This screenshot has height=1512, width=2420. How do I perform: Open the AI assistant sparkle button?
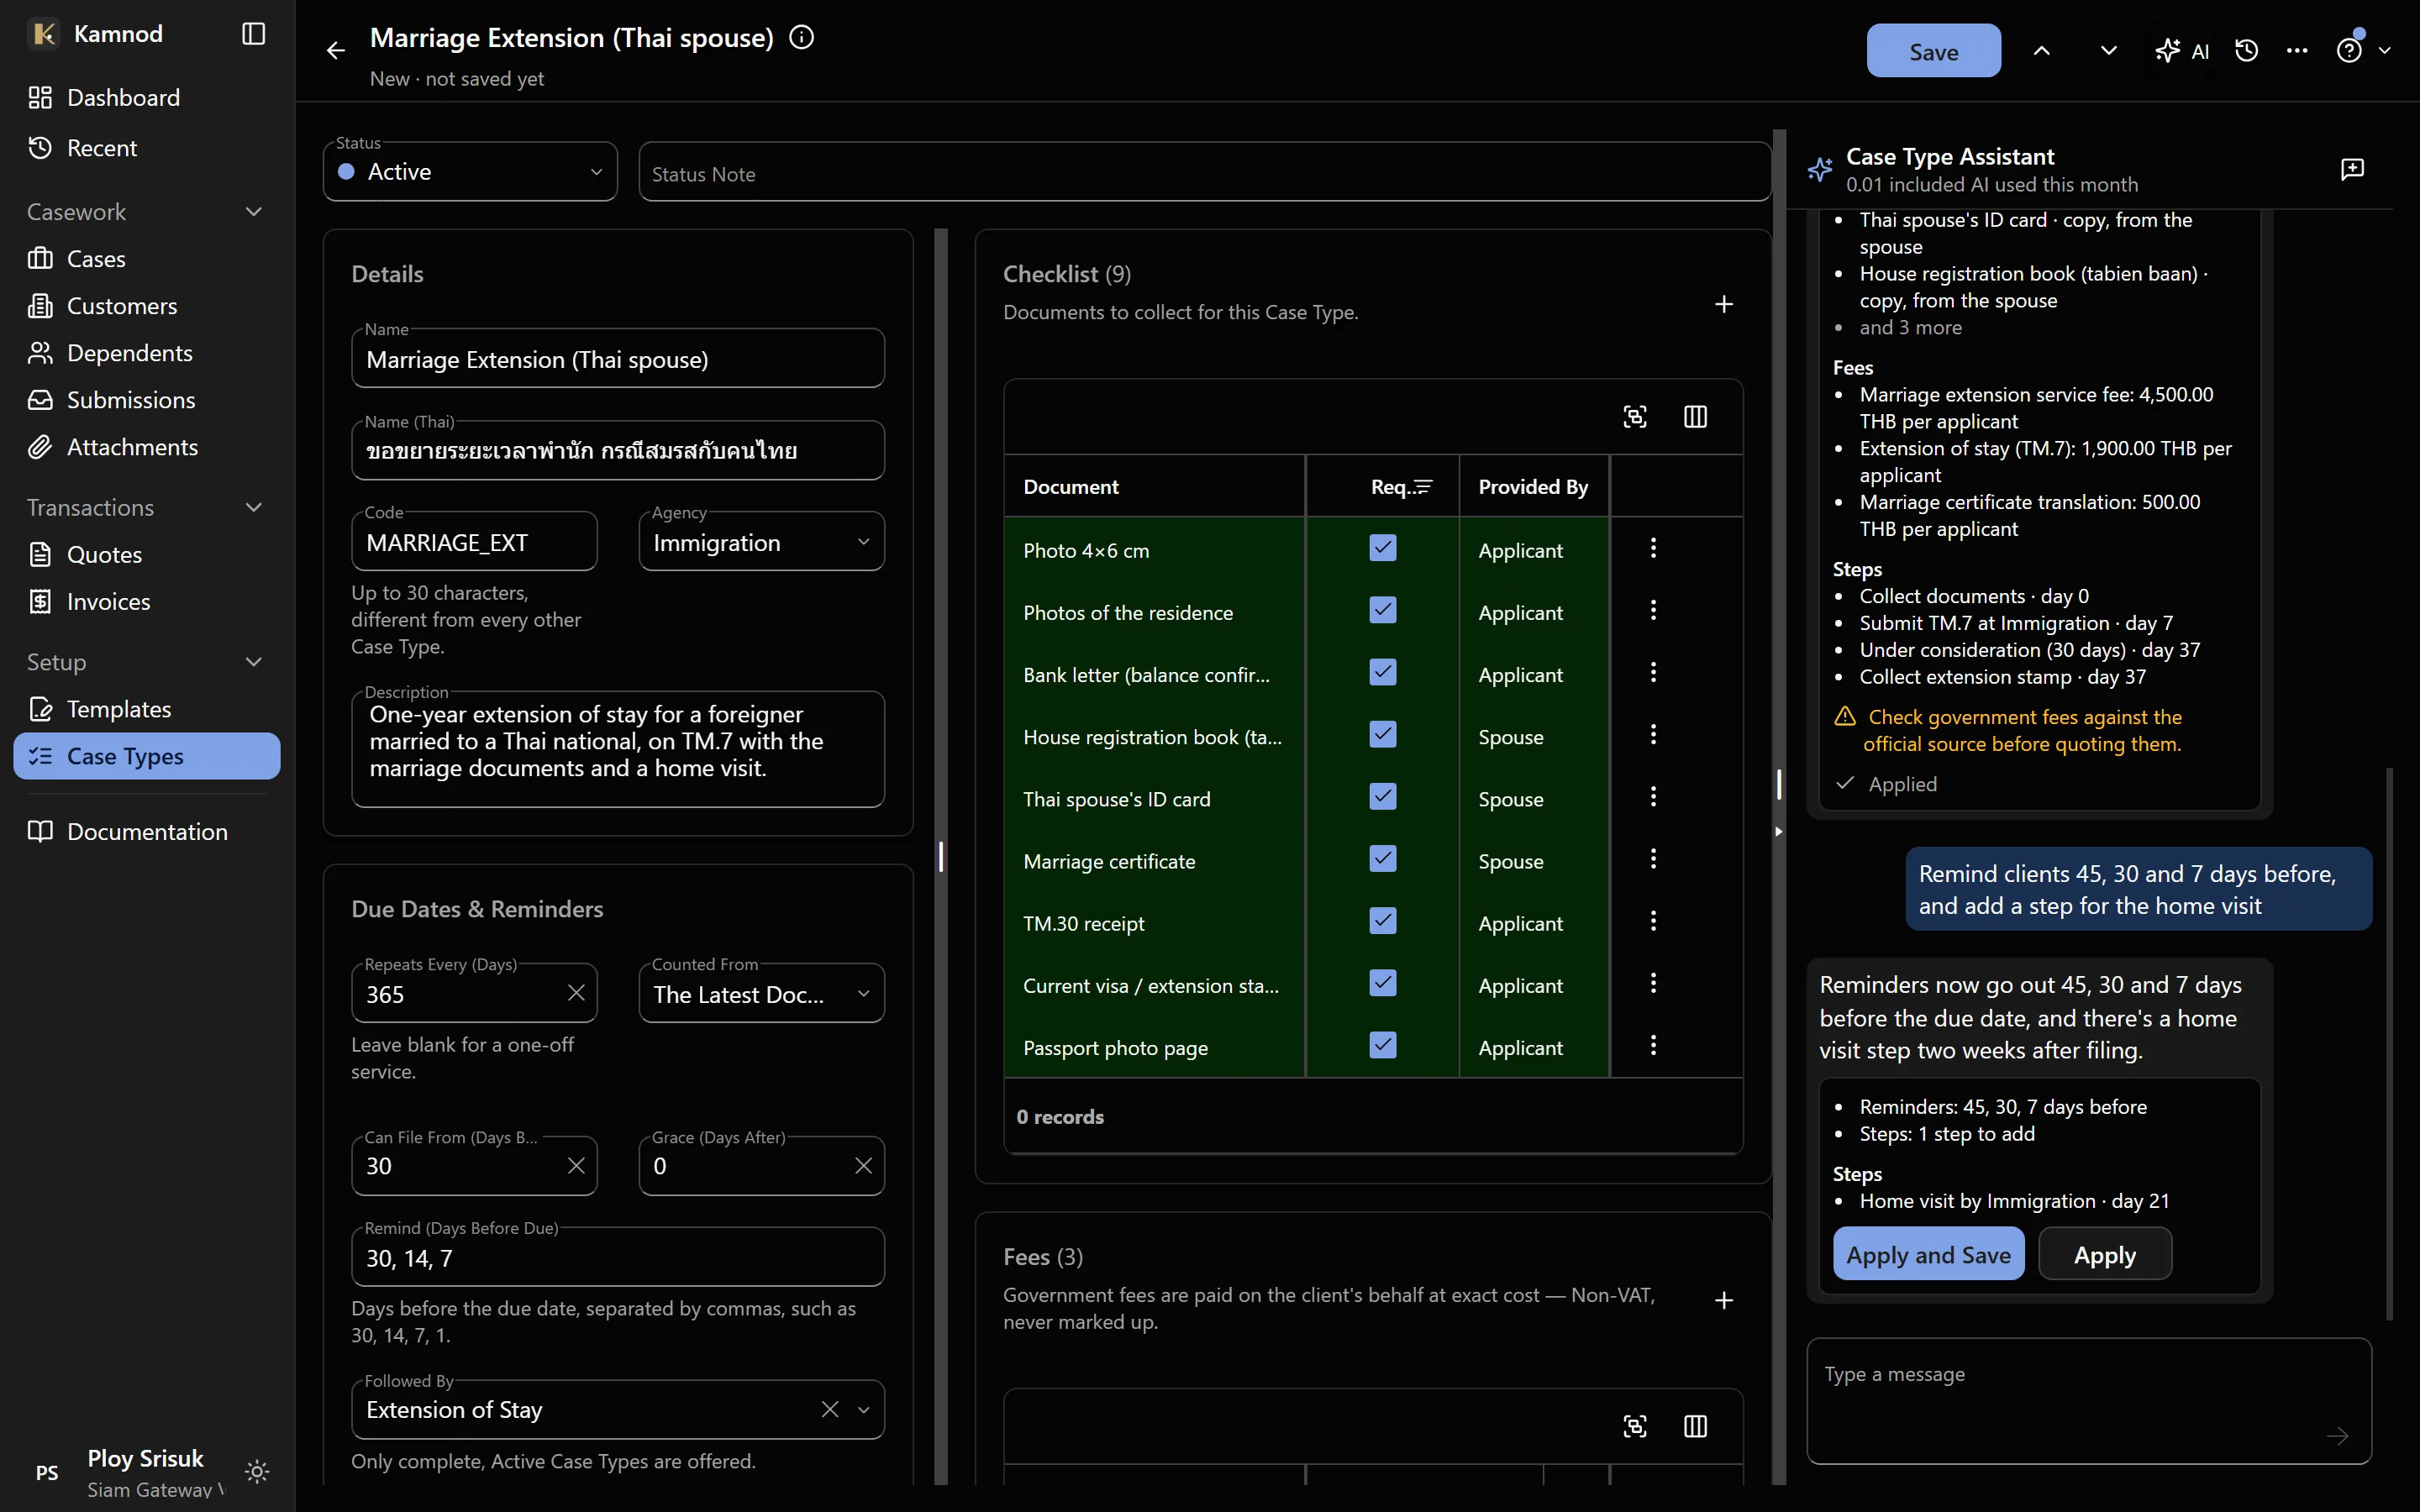(2182, 51)
